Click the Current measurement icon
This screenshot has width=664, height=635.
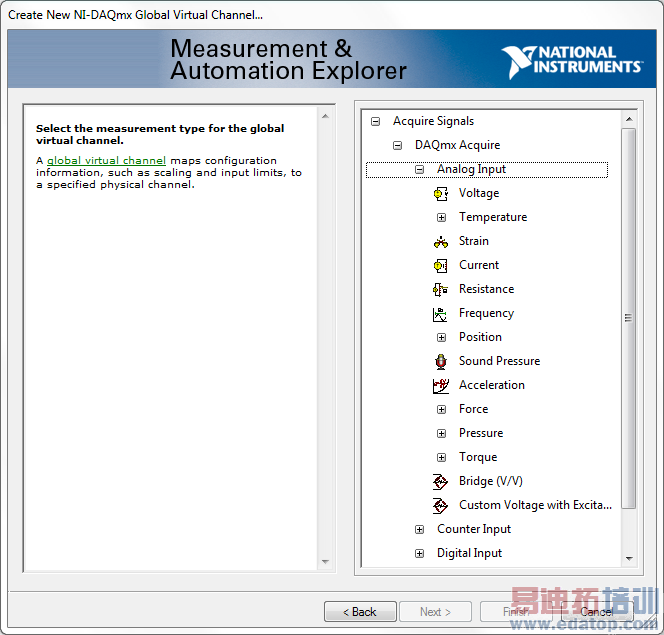tap(440, 266)
